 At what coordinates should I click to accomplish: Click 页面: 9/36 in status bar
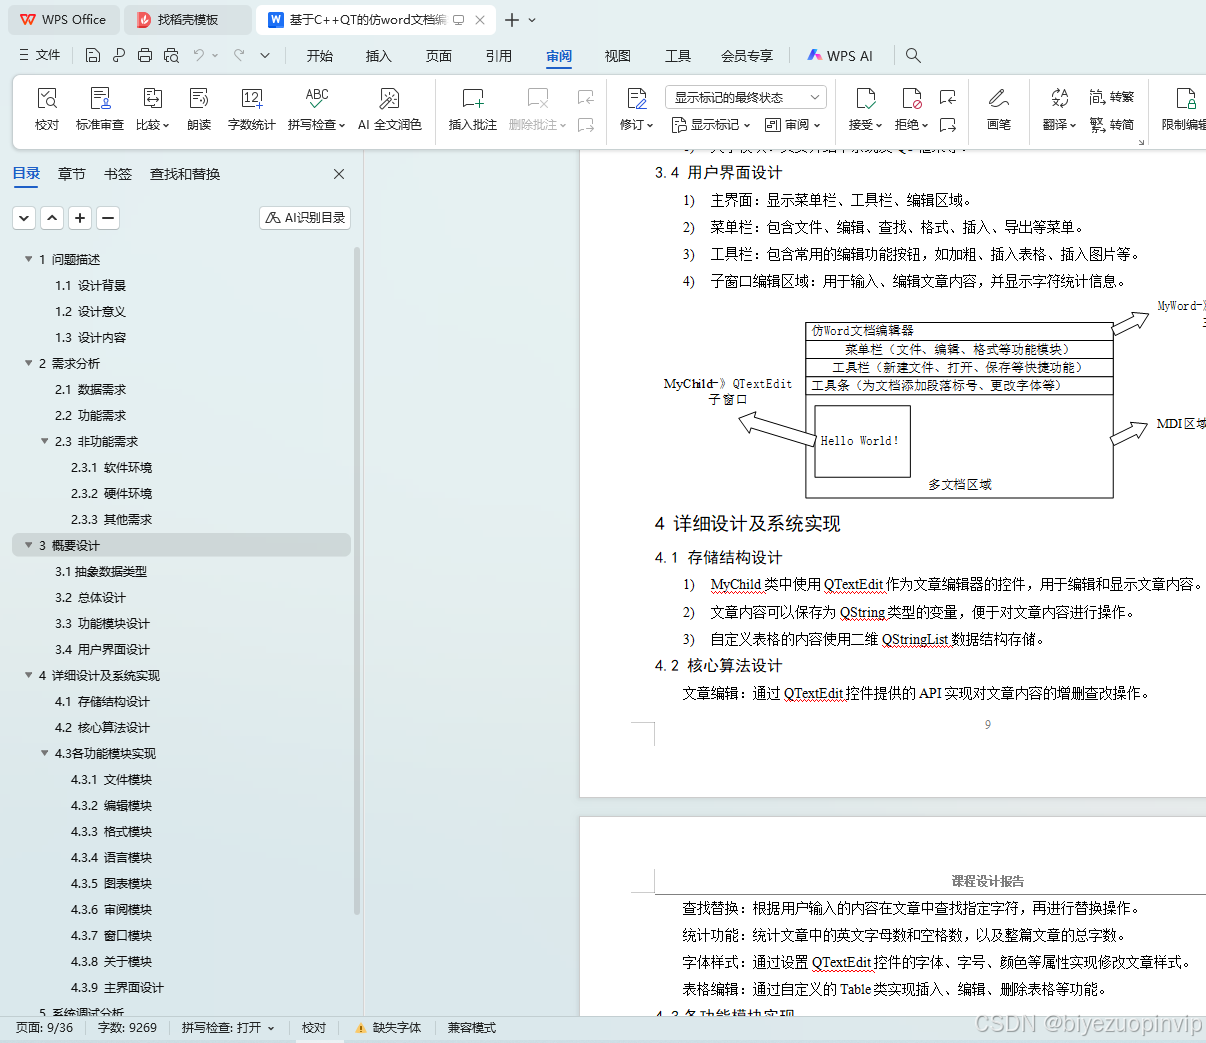click(45, 1028)
